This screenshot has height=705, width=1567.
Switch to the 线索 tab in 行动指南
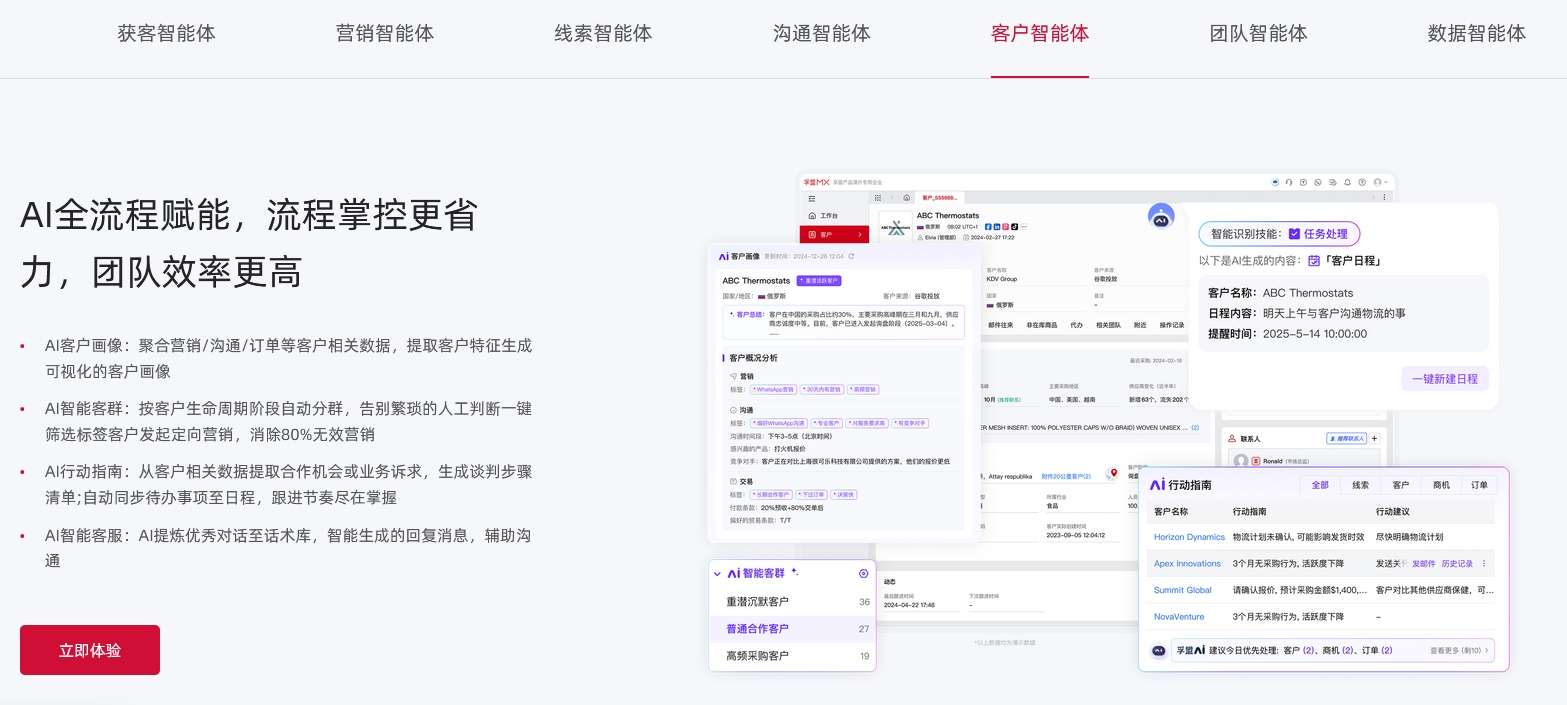(1360, 484)
